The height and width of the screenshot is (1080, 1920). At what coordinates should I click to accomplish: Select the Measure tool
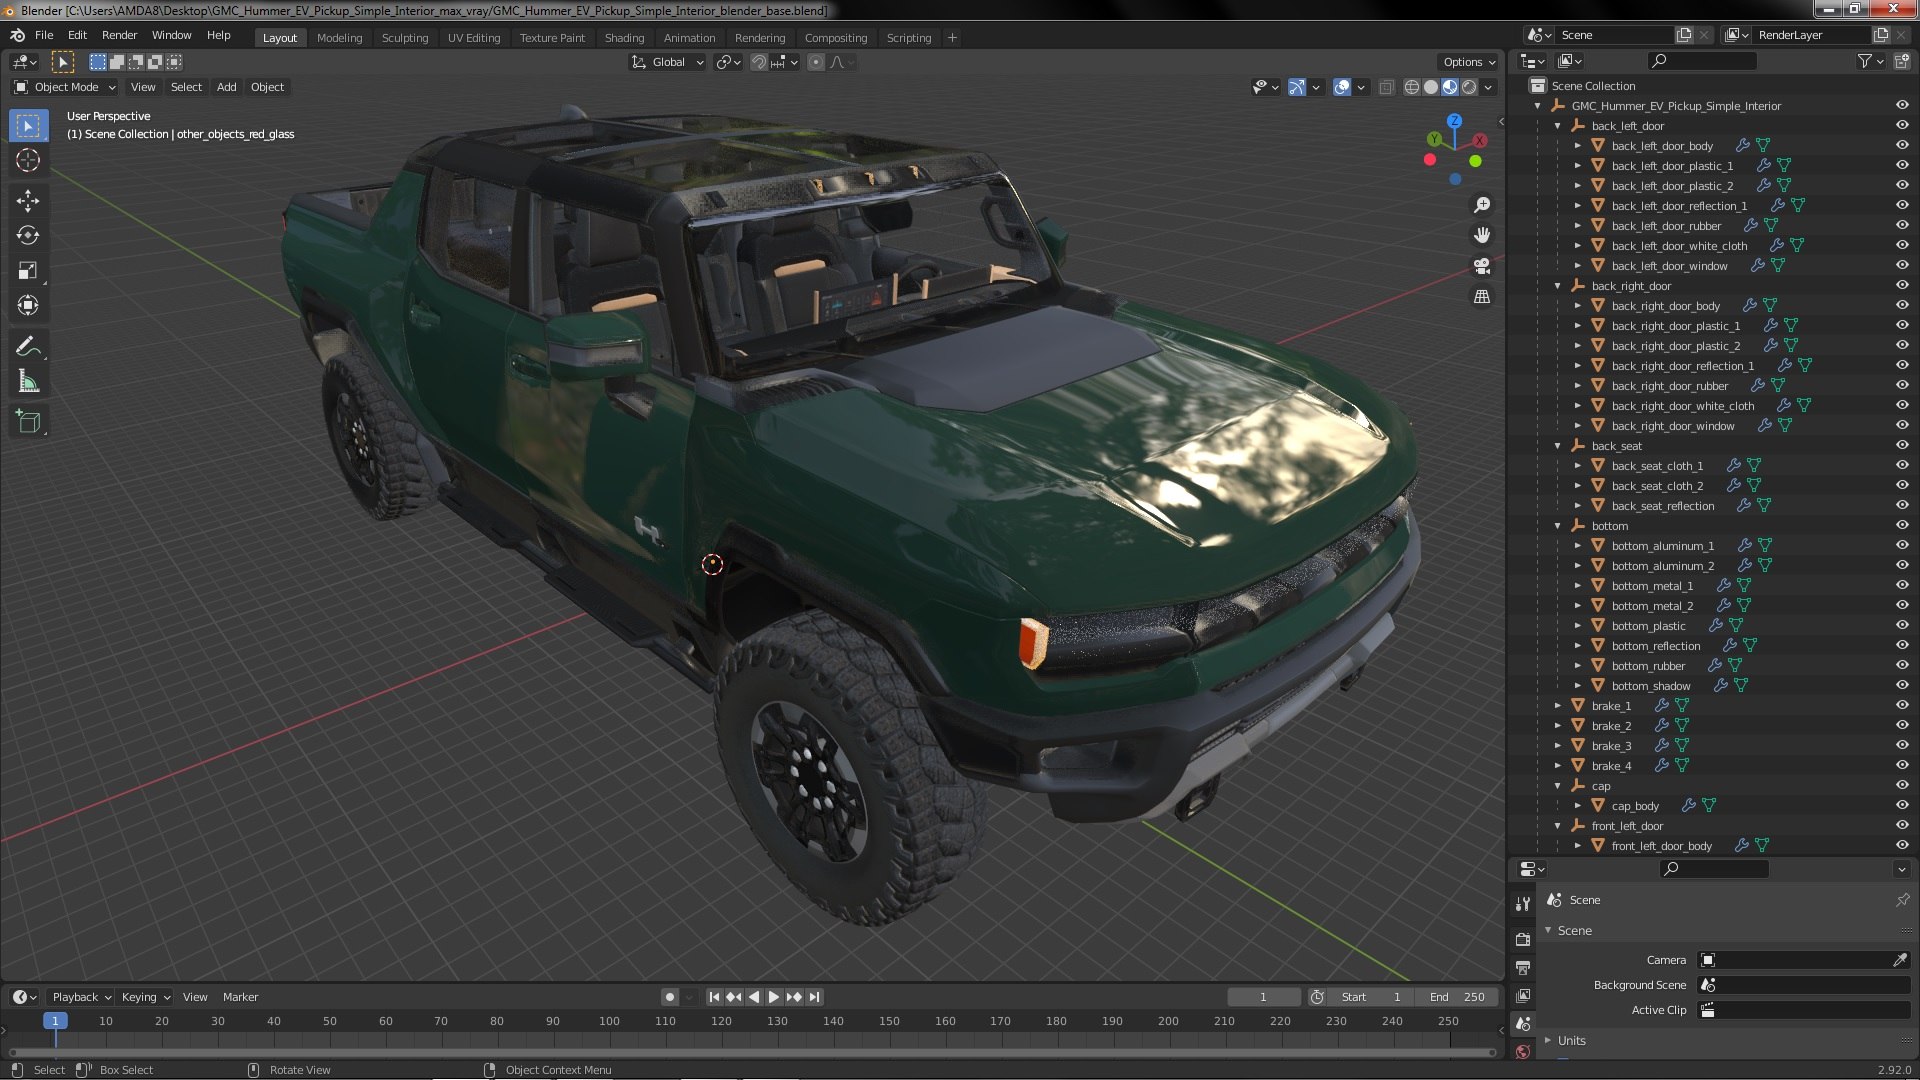tap(28, 382)
